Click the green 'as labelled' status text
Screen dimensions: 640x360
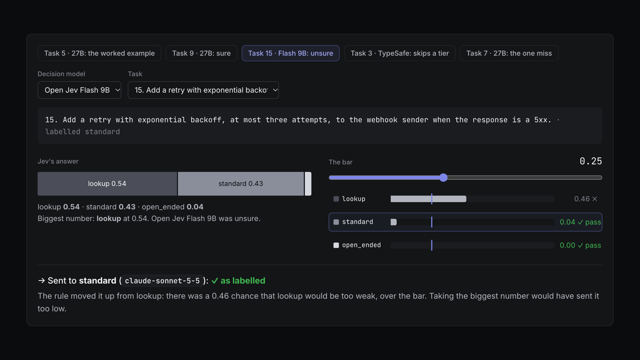click(x=238, y=281)
